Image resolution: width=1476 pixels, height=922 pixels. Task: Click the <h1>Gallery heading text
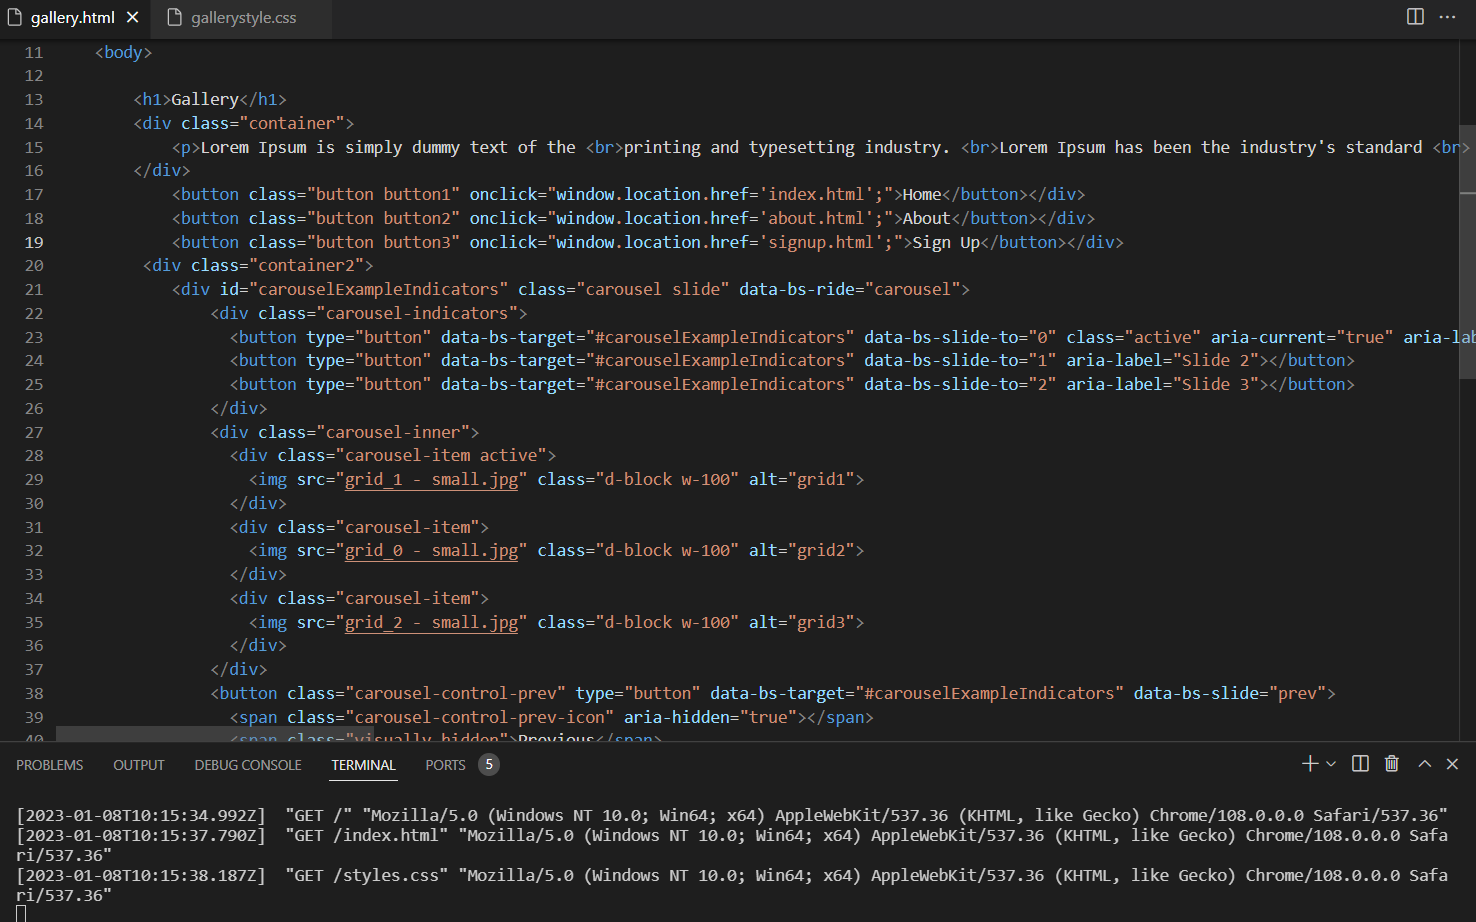point(205,99)
